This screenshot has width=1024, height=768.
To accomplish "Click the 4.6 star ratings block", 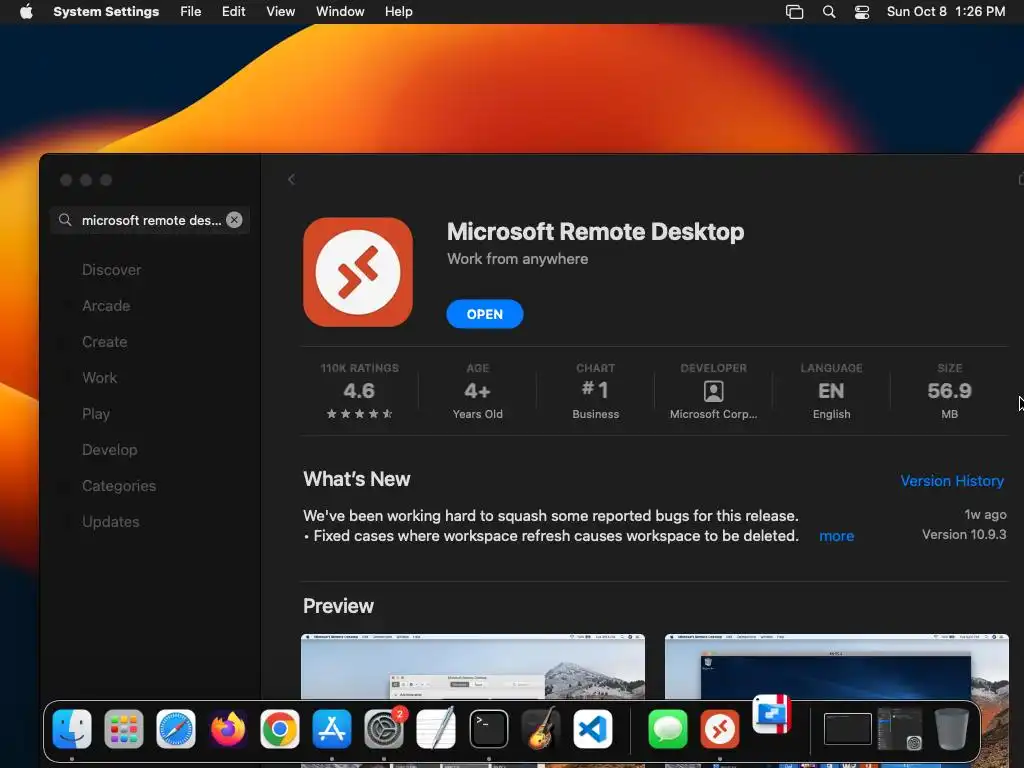I will 359,391.
